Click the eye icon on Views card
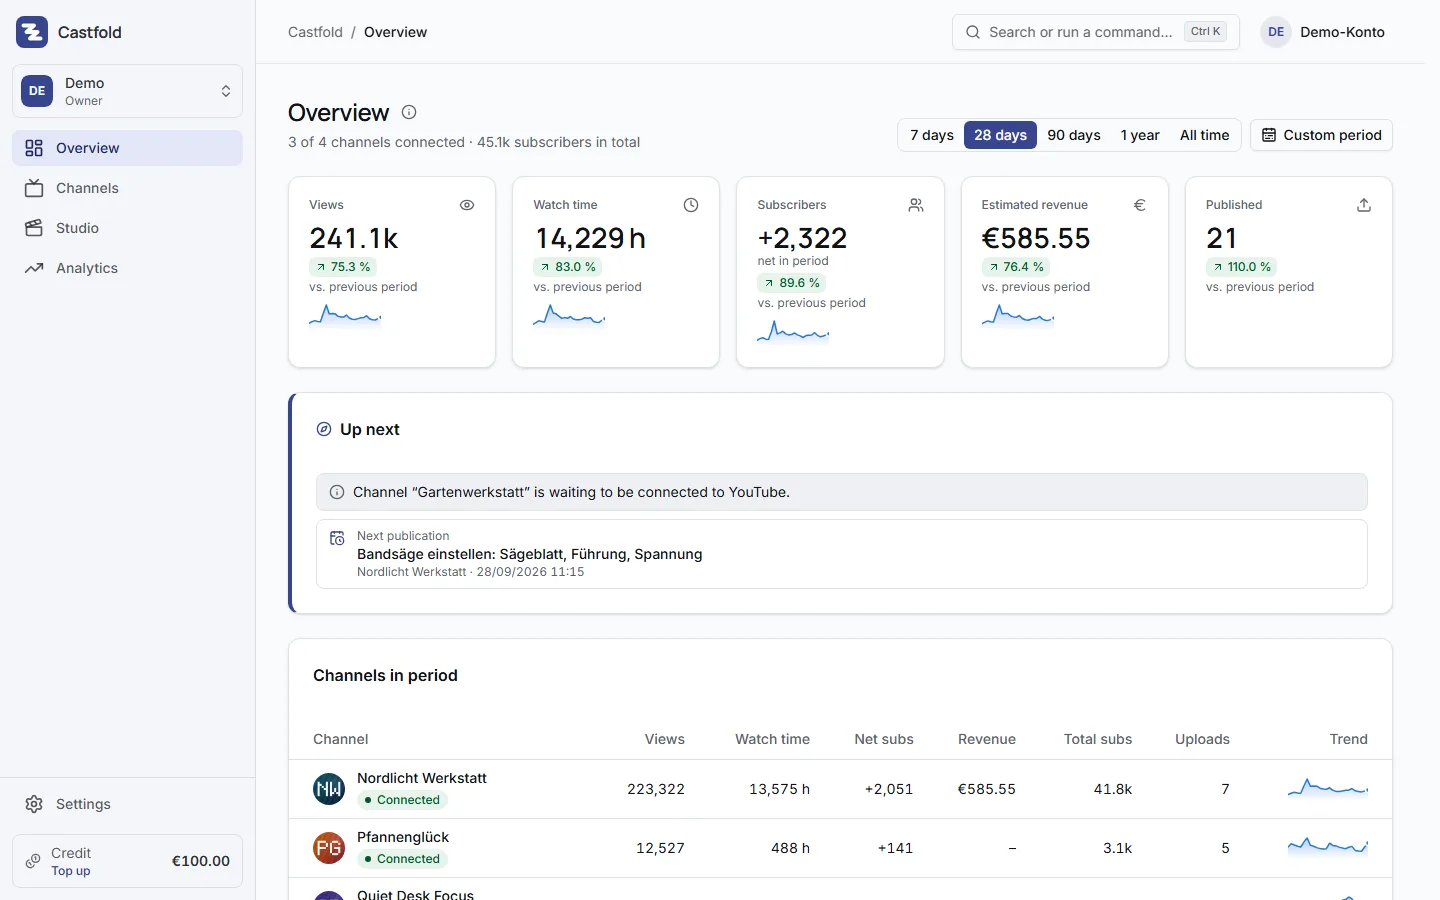 pos(467,205)
